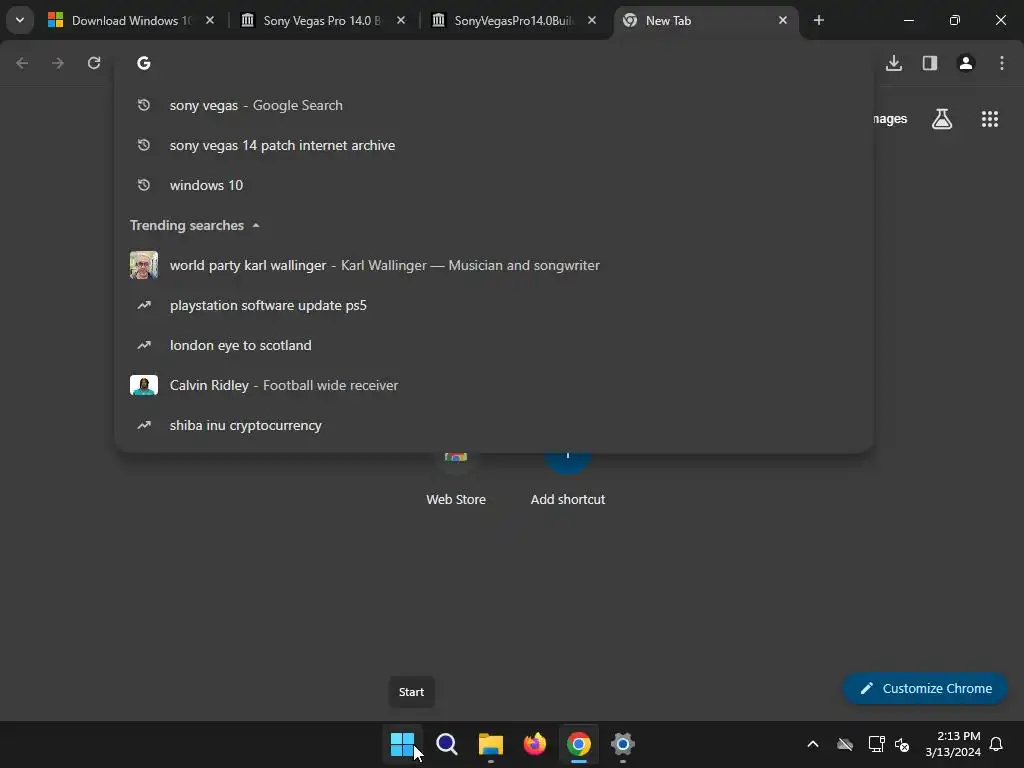1024x768 pixels.
Task: Select 'world party karl wallinger' trending suggestion
Action: [x=494, y=265]
